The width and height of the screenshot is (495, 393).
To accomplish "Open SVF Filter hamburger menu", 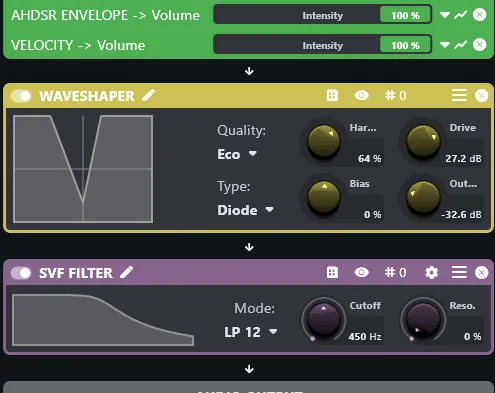I will [459, 273].
